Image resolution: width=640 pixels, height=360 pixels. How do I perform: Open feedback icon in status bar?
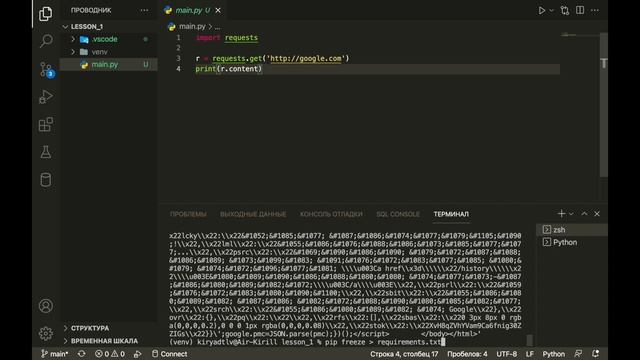578,354
